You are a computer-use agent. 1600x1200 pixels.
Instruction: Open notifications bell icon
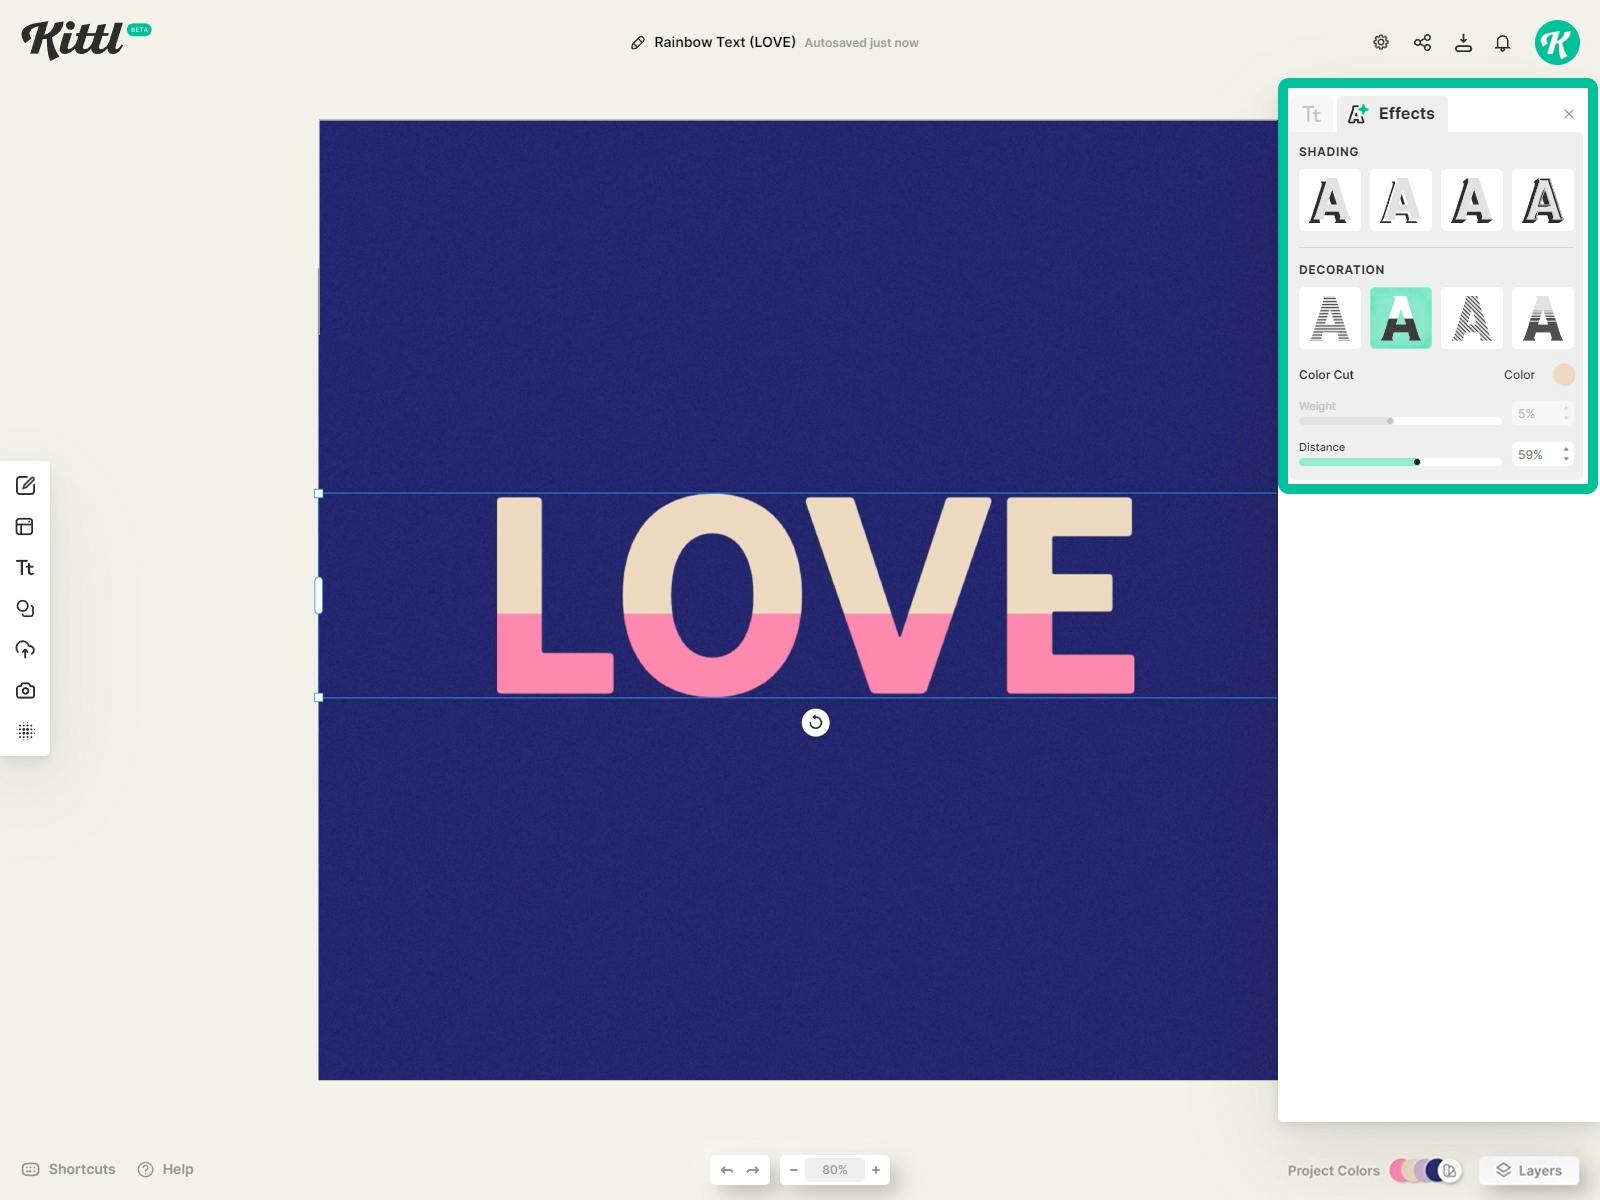click(1503, 43)
